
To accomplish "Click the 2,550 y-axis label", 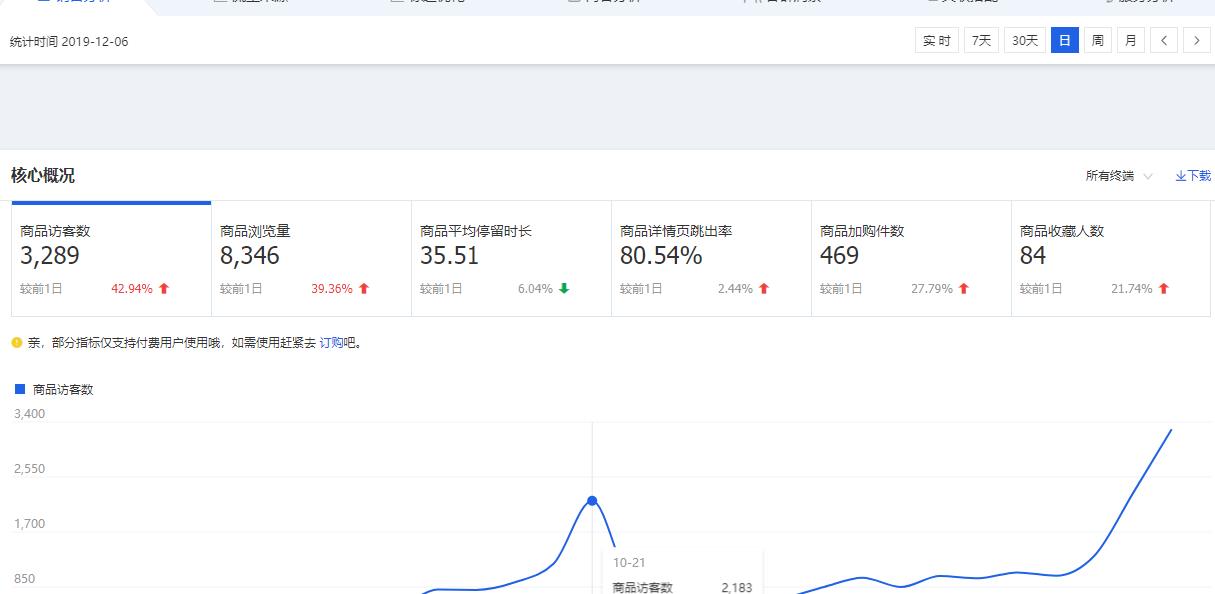I will coord(29,469).
